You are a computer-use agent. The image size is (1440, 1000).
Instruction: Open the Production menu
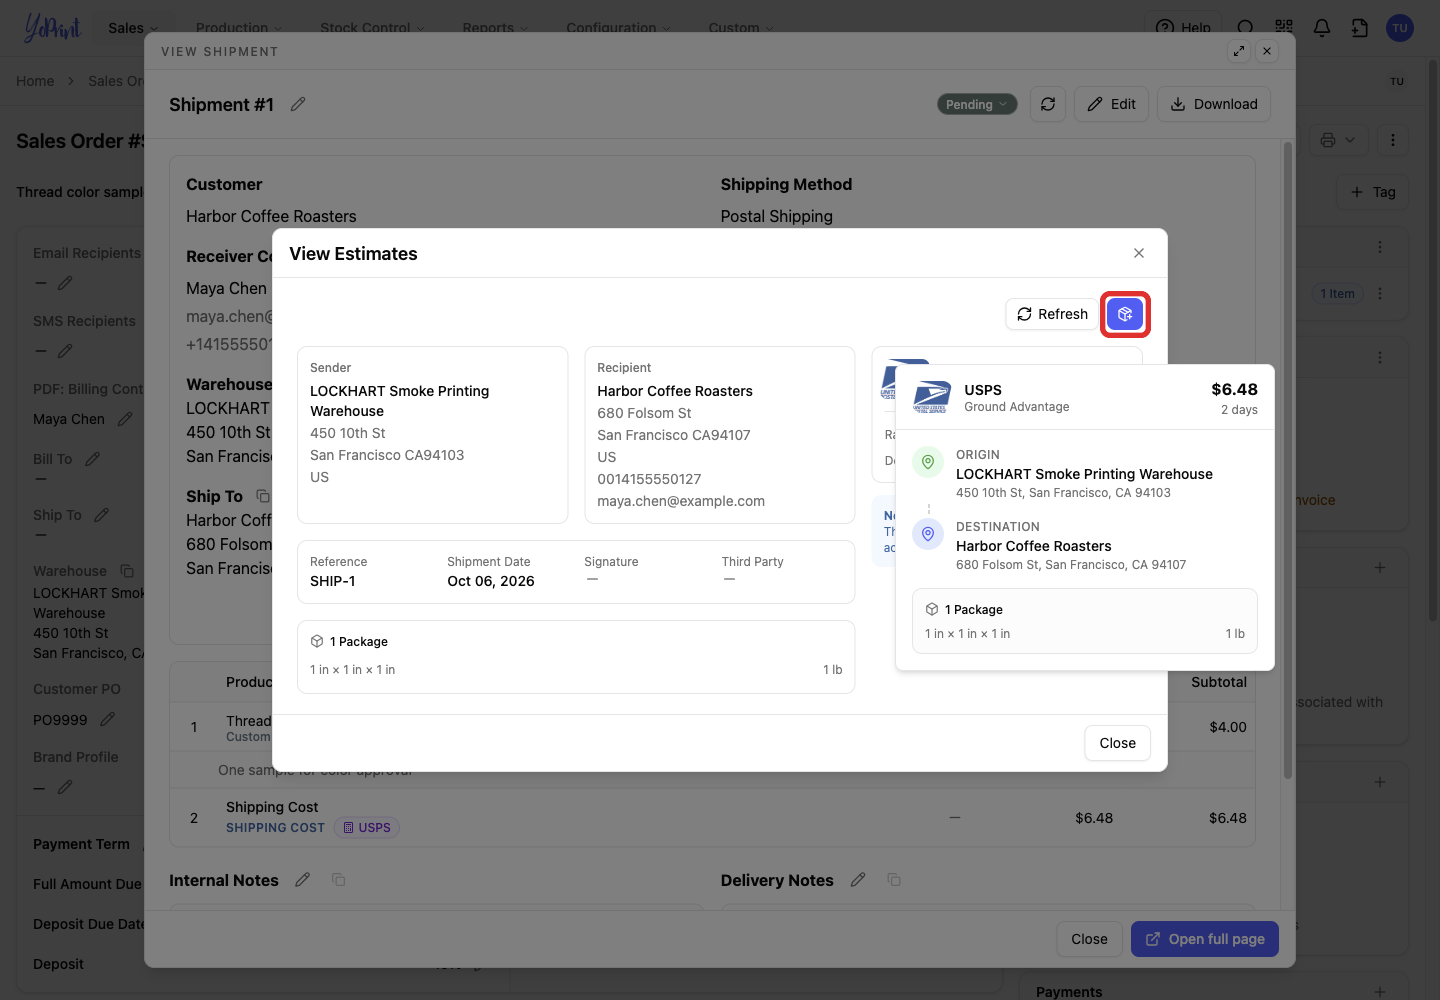(x=239, y=28)
